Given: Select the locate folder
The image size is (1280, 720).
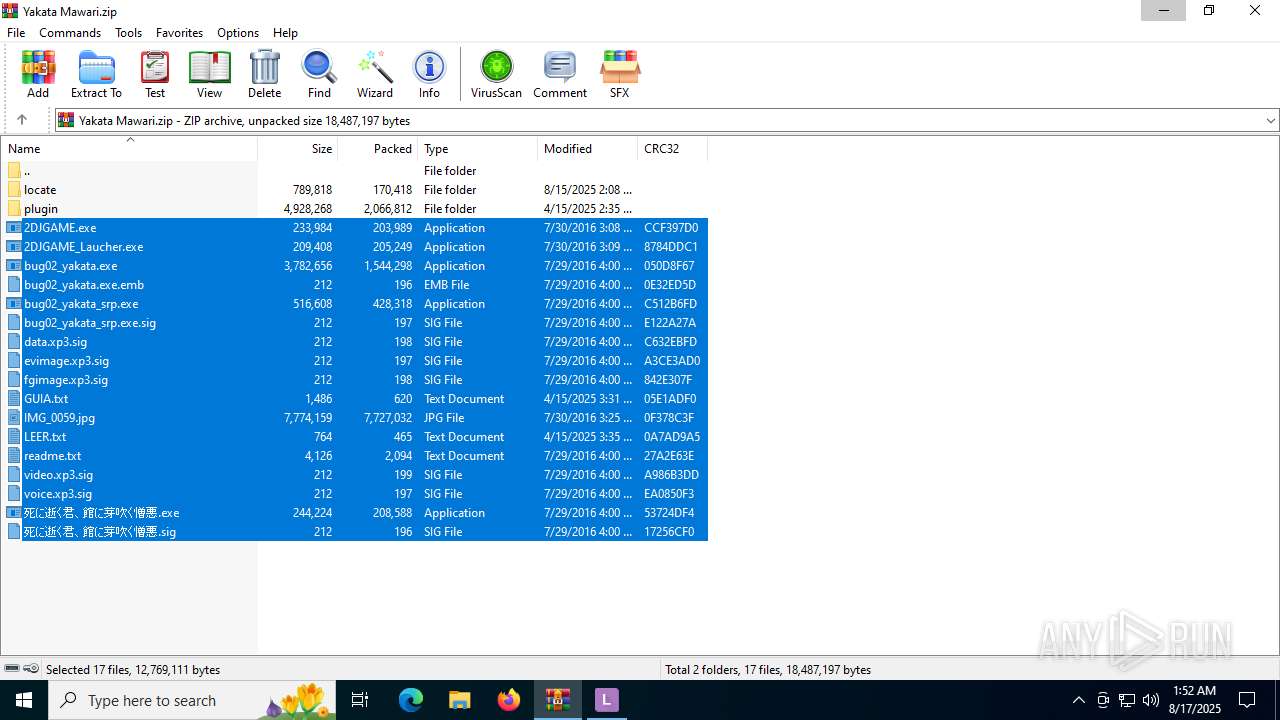Looking at the screenshot, I should [x=355, y=190].
